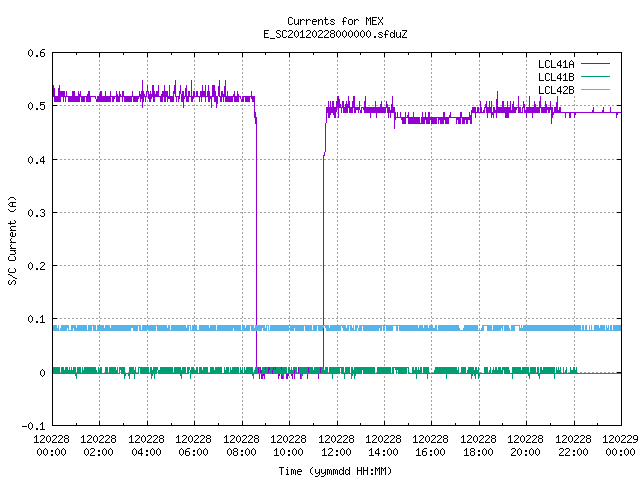Click the purple LCL41A trace's vertical rise near 11:30

tap(324, 261)
